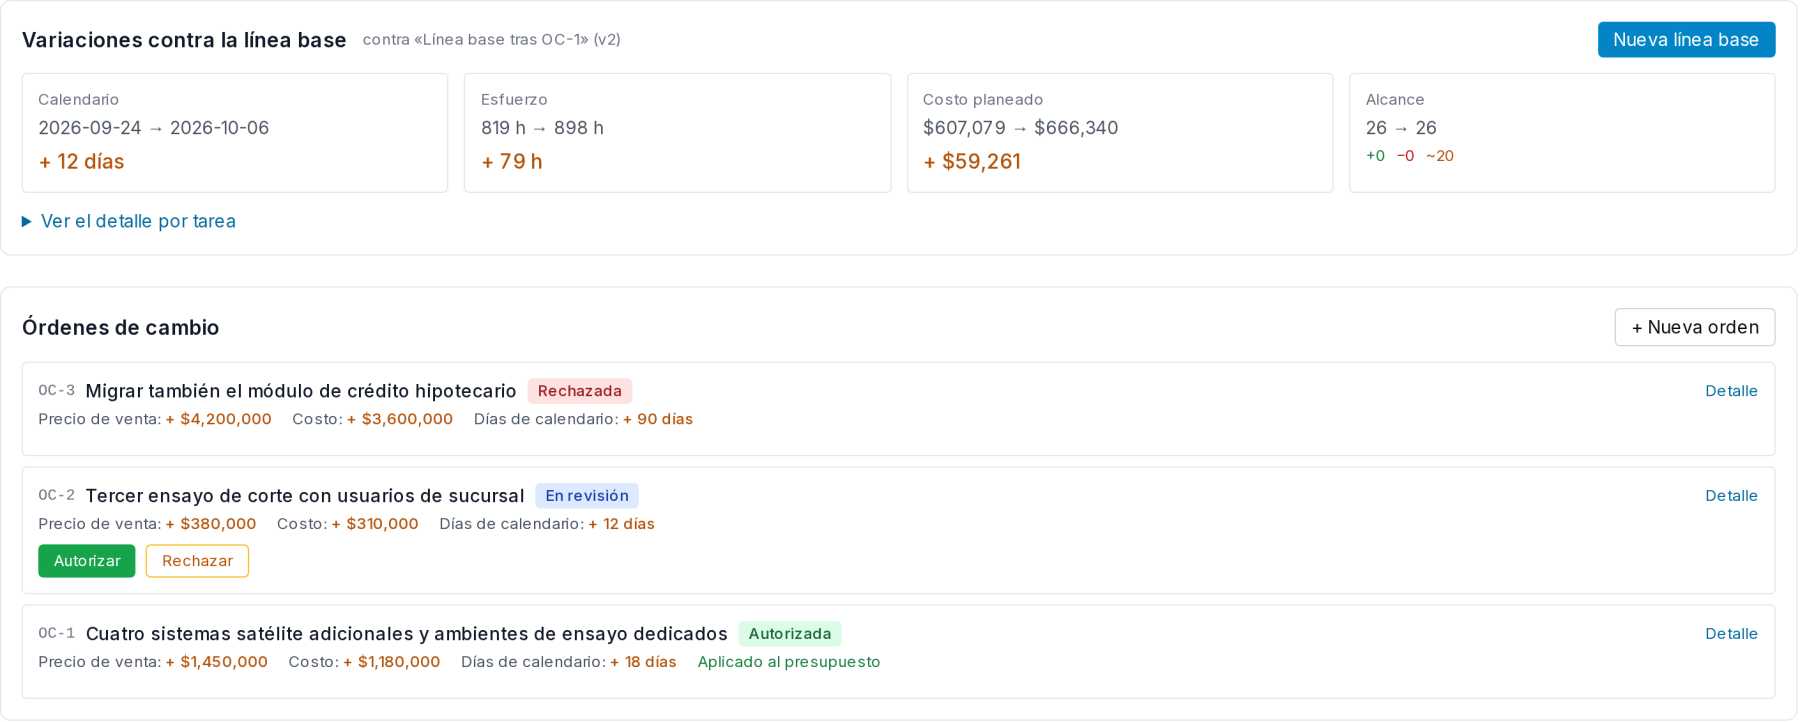Open Detalle for order OC-2
1800x722 pixels.
pos(1731,496)
